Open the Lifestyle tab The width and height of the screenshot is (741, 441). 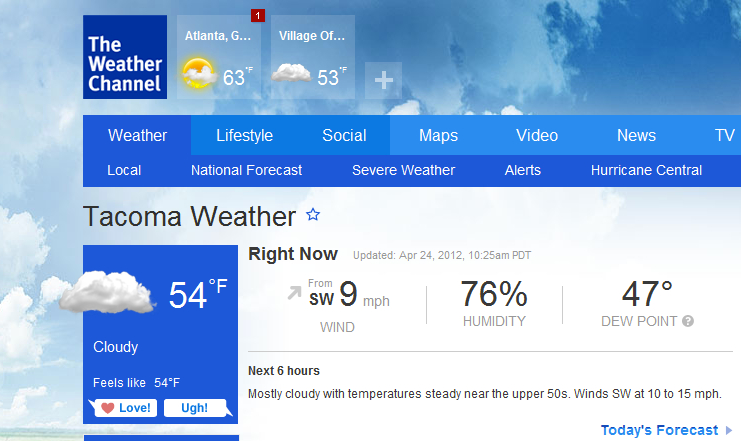click(244, 136)
